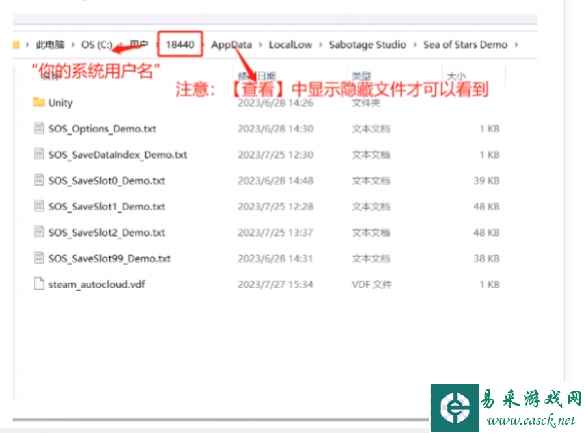Select SOS_Options_Demo.txt file icon
Image resolution: width=584 pixels, height=433 pixels.
click(x=39, y=128)
